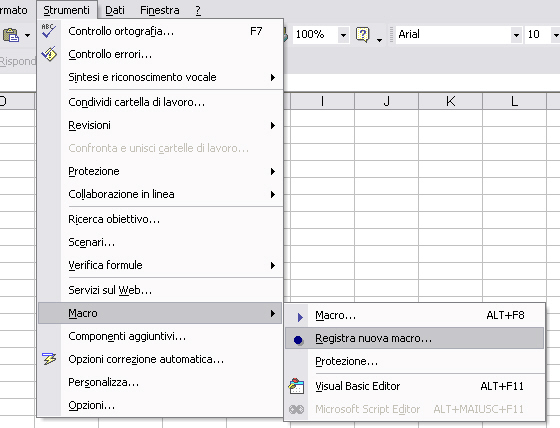The height and width of the screenshot is (428, 560).
Task: Click the Visual Basic Editor icon
Action: 296,386
